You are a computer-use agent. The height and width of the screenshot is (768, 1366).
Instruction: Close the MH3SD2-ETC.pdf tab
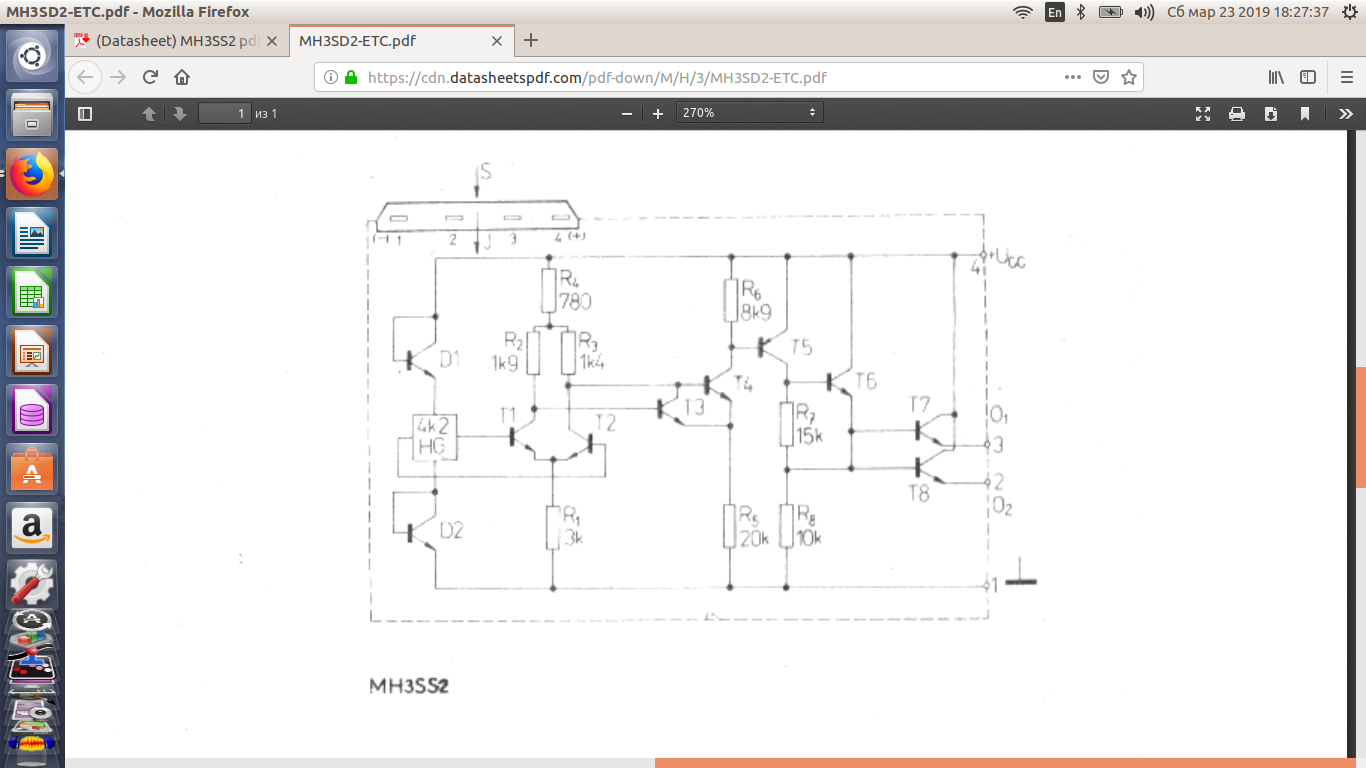pos(498,41)
